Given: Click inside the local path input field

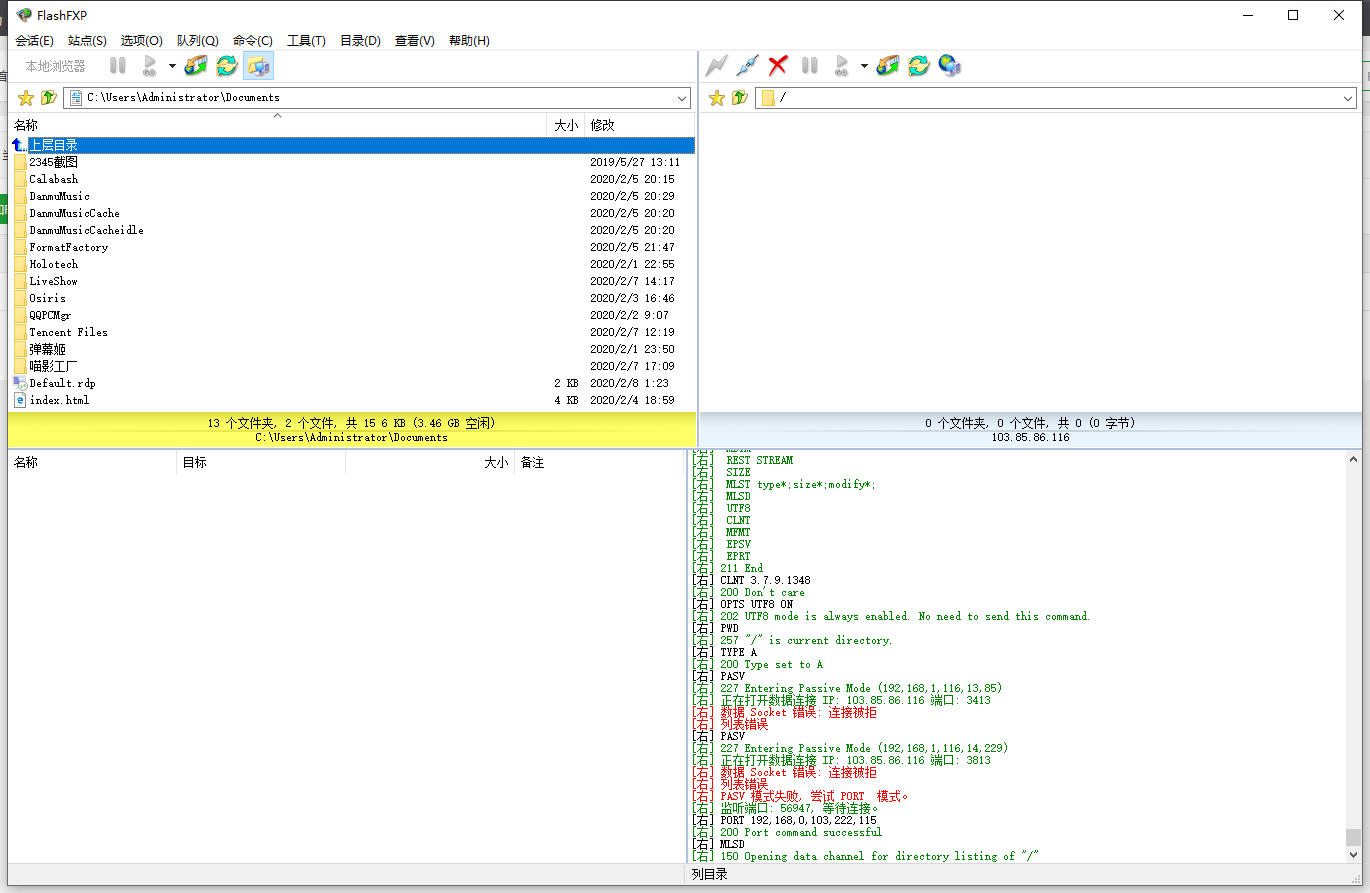Looking at the screenshot, I should [x=378, y=98].
